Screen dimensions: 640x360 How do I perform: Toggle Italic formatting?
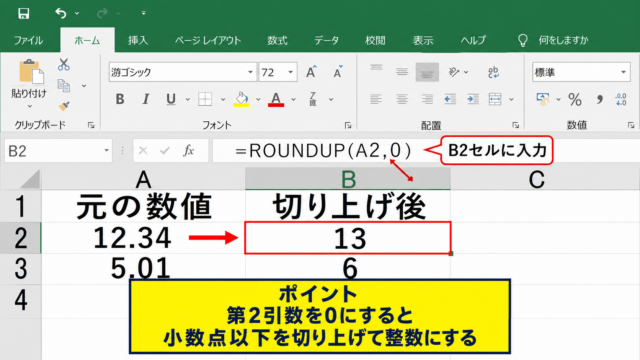point(145,99)
